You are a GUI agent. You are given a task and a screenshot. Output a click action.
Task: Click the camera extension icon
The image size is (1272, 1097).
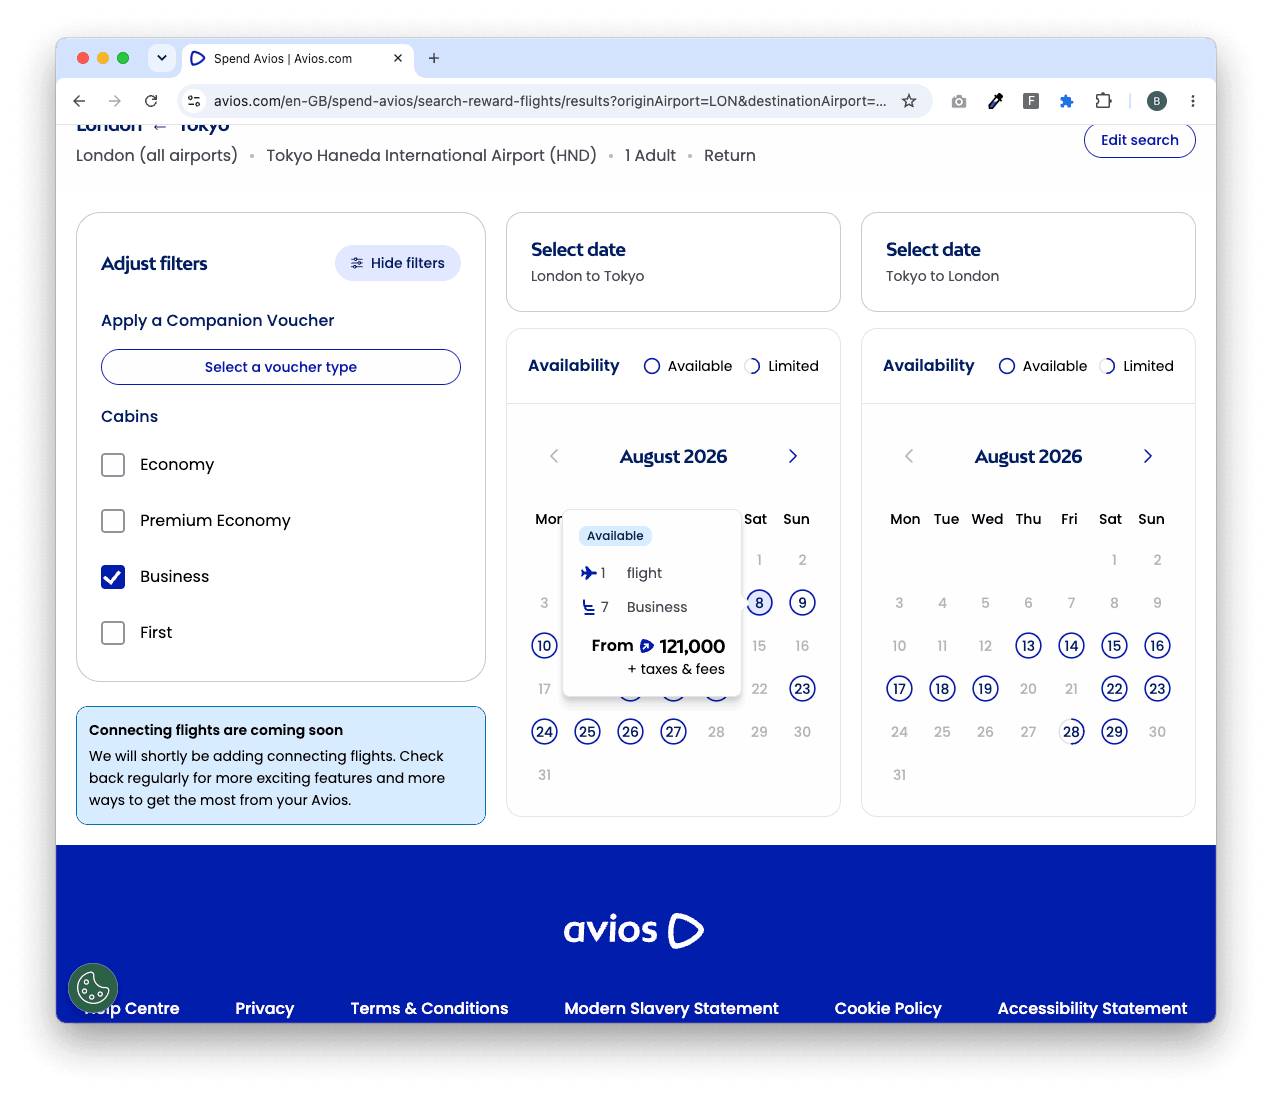coord(959,101)
